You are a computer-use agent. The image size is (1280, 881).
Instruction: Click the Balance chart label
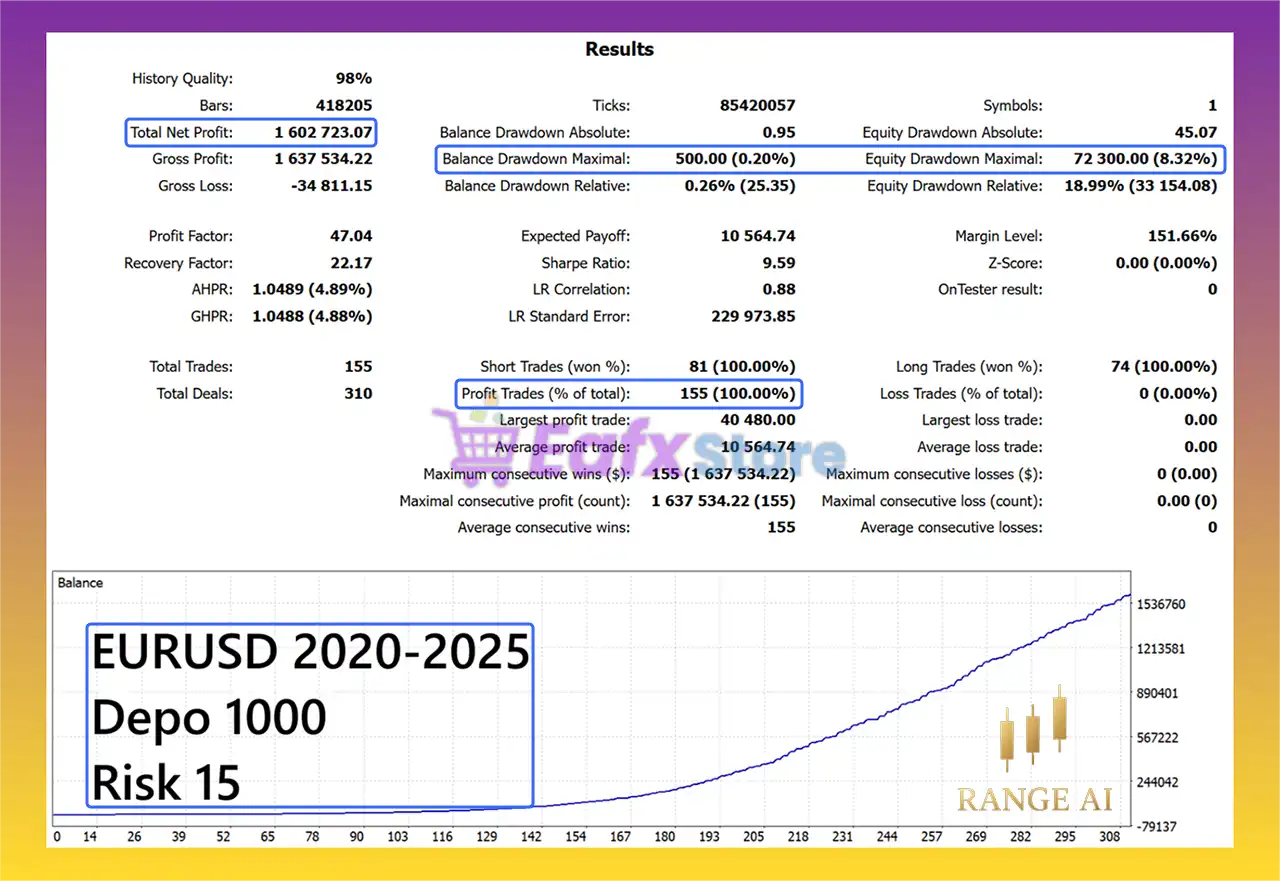pos(80,583)
